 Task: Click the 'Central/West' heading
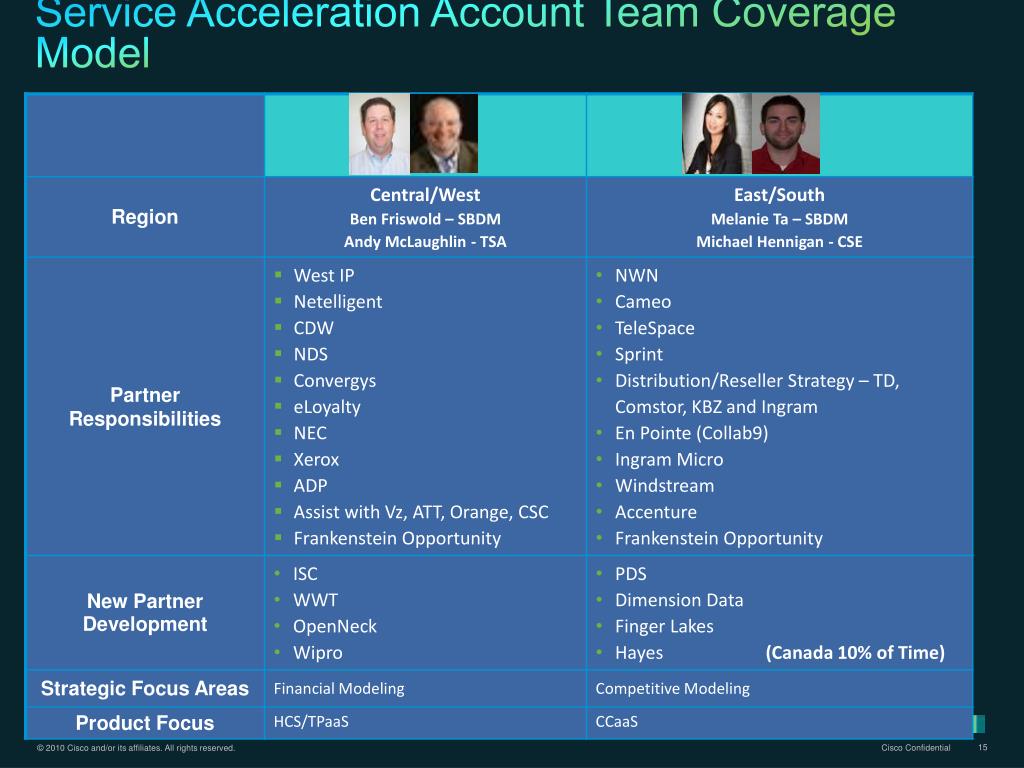[x=425, y=195]
